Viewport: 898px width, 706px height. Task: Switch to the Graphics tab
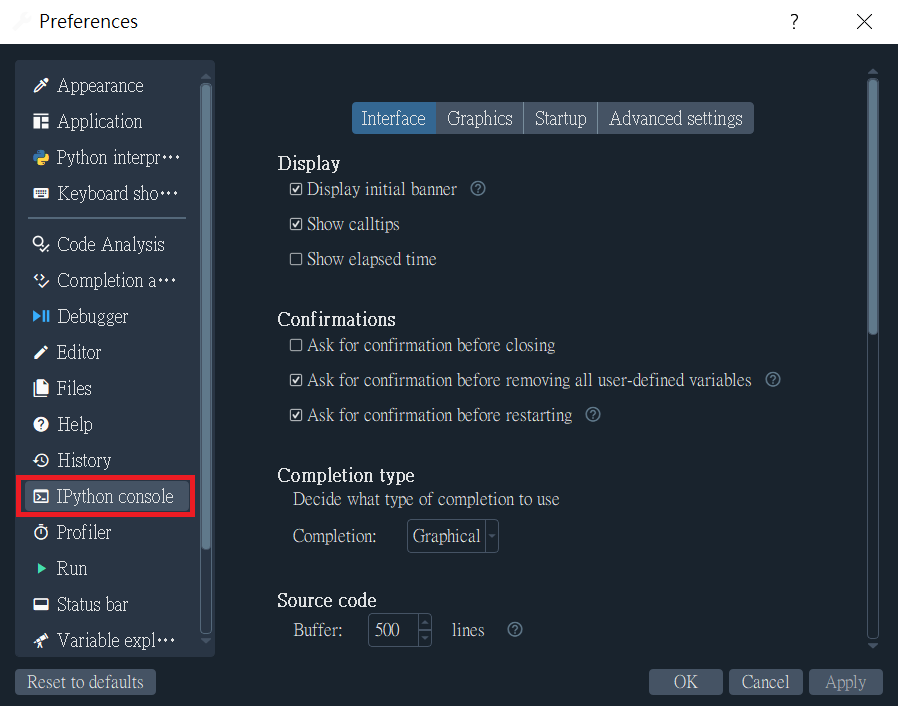click(480, 119)
